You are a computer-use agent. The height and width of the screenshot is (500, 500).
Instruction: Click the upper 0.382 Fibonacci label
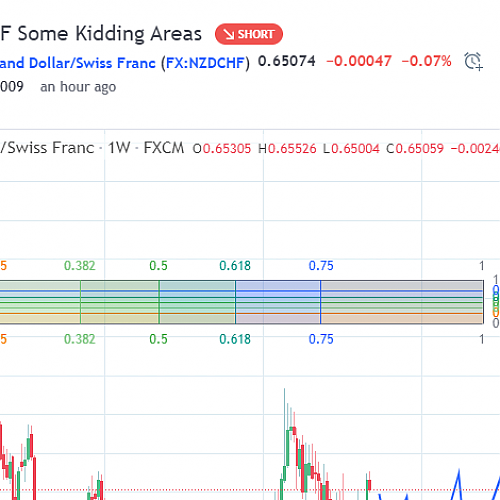(x=80, y=266)
